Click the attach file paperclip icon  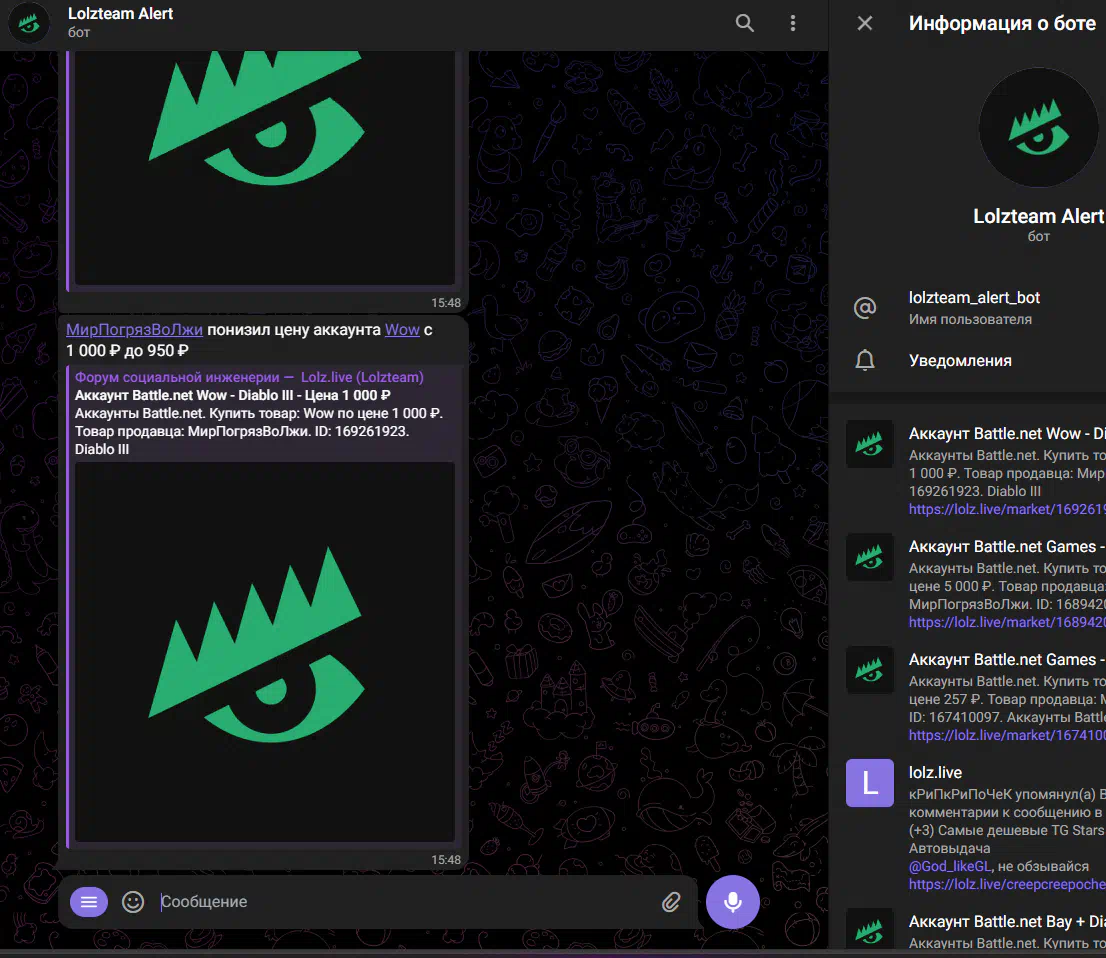point(671,902)
